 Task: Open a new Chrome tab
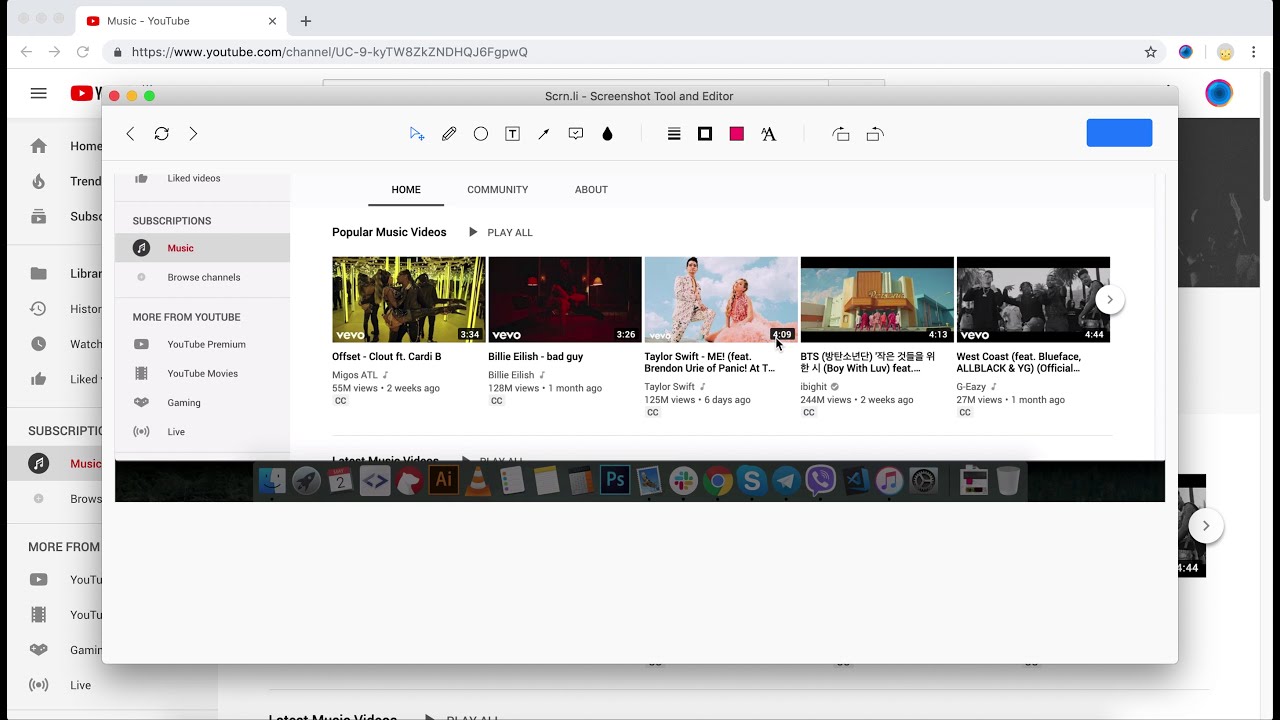point(306,21)
